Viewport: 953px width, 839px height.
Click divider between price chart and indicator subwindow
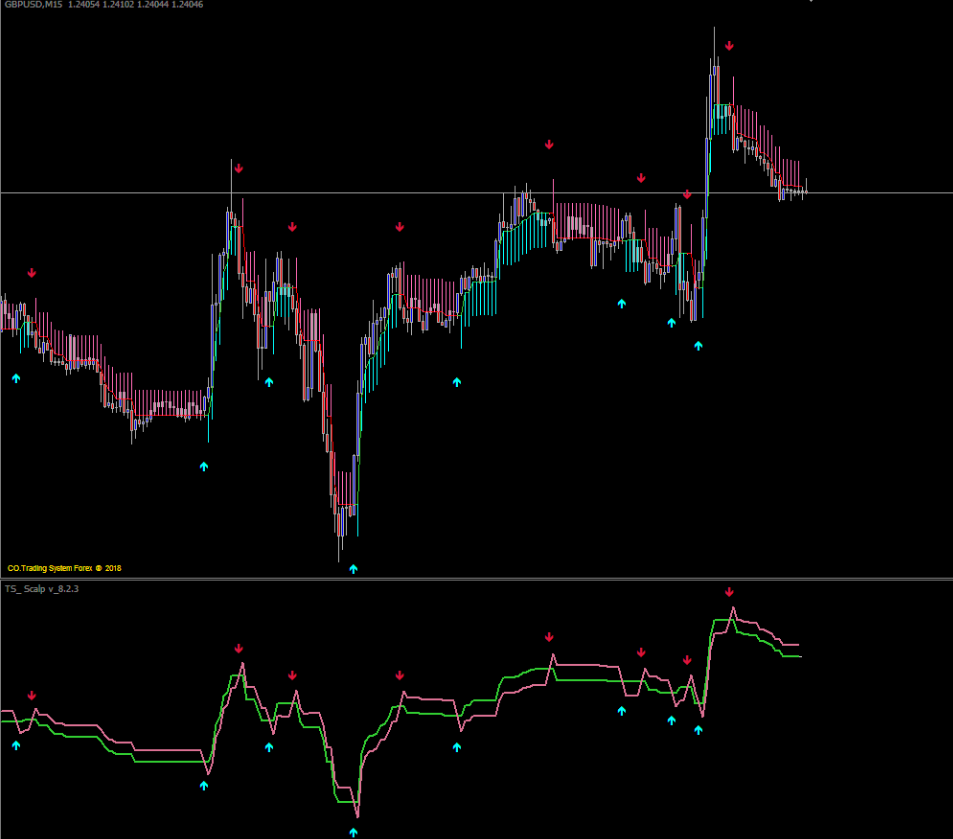(476, 579)
